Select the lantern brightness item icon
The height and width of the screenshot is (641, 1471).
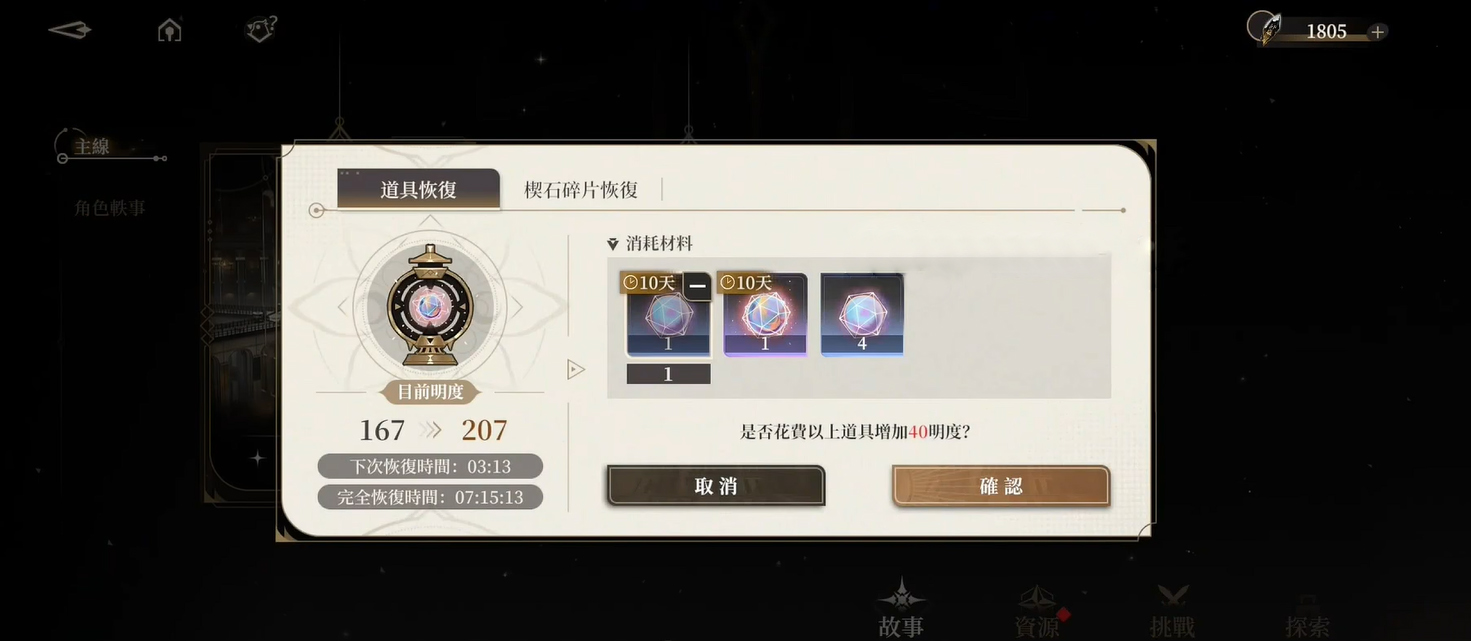pyautogui.click(x=430, y=305)
